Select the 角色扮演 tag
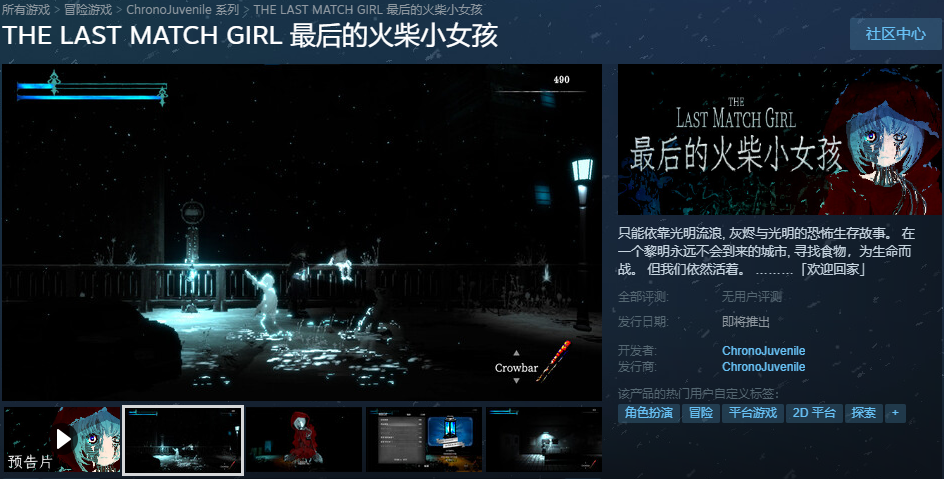Image resolution: width=944 pixels, height=479 pixels. click(648, 413)
